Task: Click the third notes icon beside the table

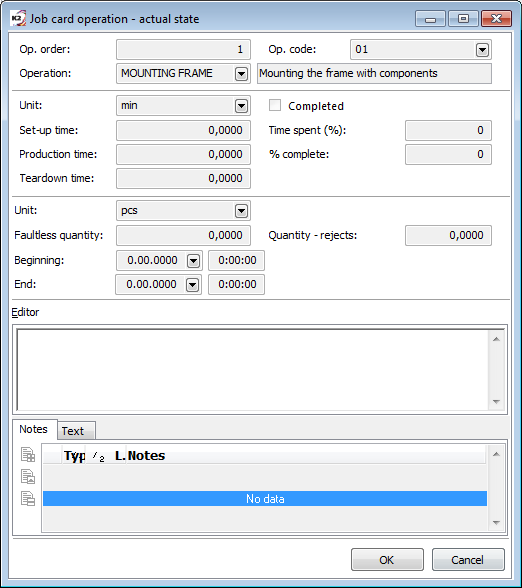Action: [28, 498]
